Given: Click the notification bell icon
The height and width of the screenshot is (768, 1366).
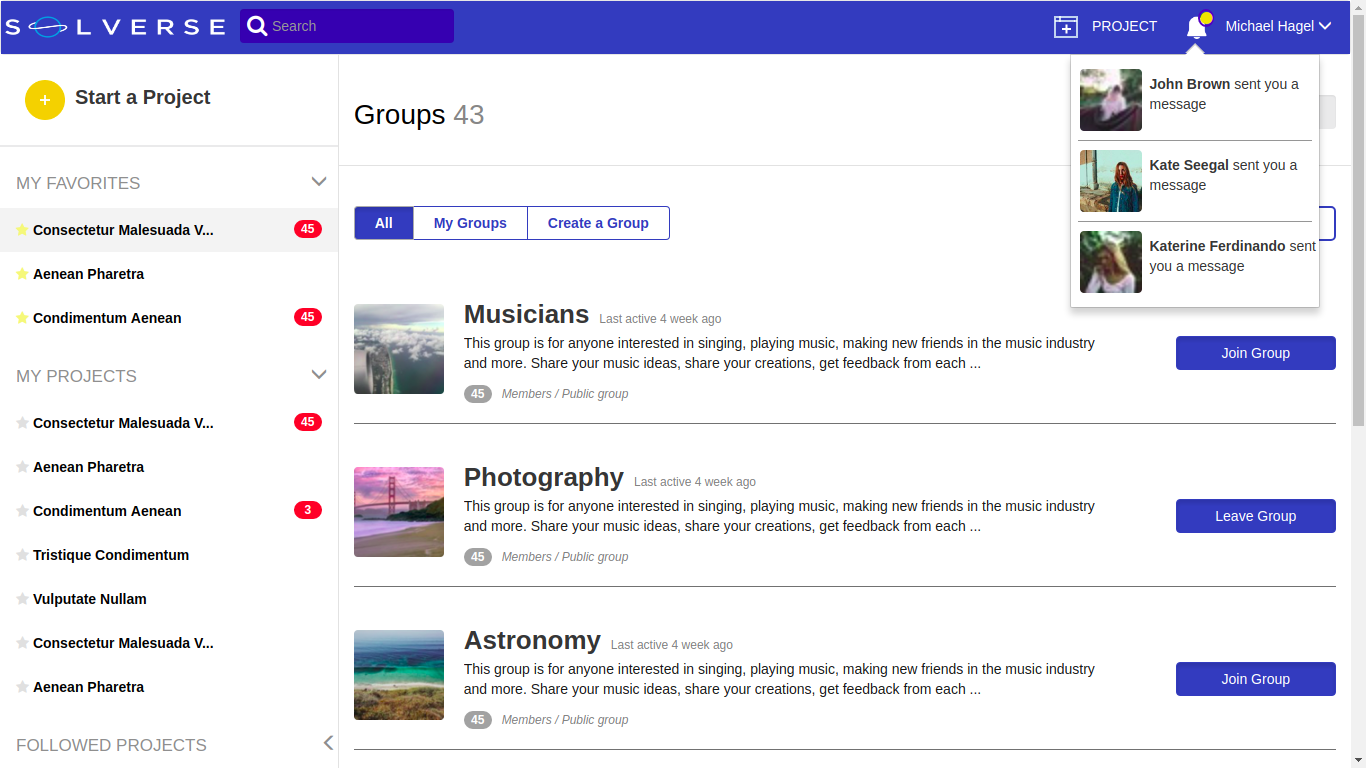Looking at the screenshot, I should (x=1196, y=27).
